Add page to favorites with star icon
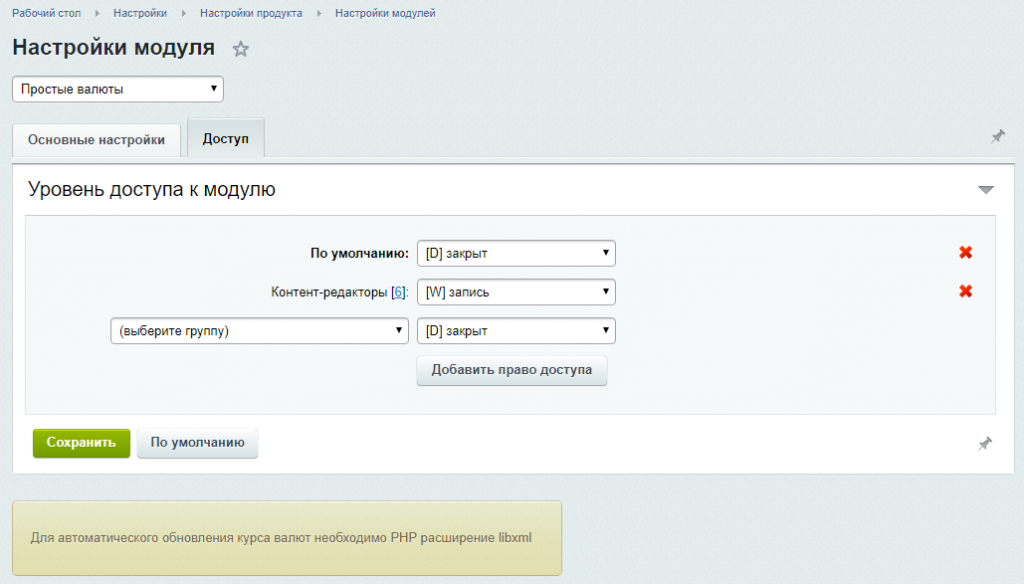The image size is (1024, 584). [x=241, y=49]
